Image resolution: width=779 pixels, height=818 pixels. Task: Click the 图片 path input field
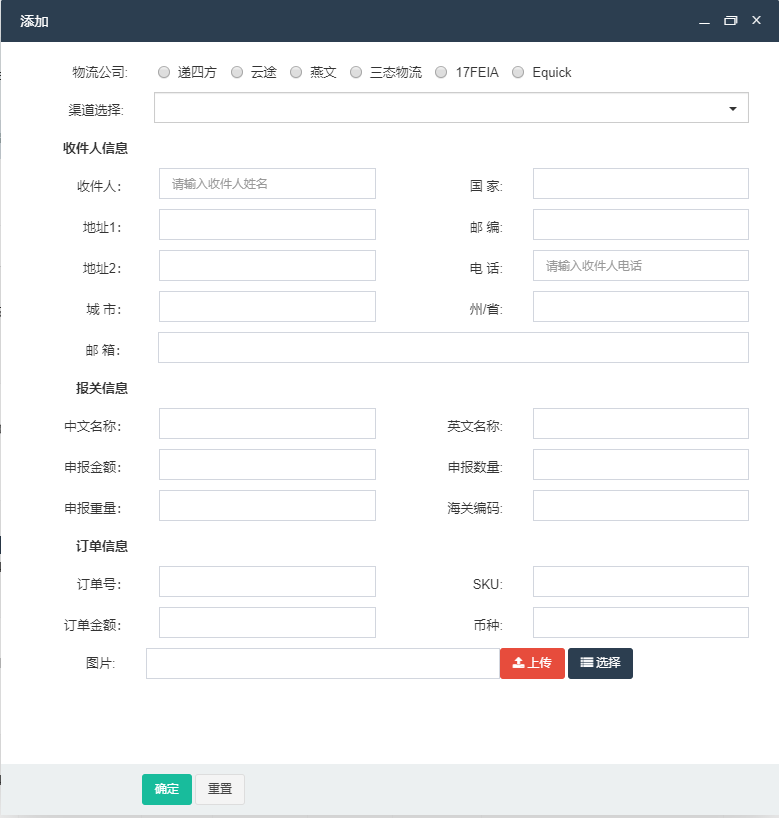[x=323, y=664]
